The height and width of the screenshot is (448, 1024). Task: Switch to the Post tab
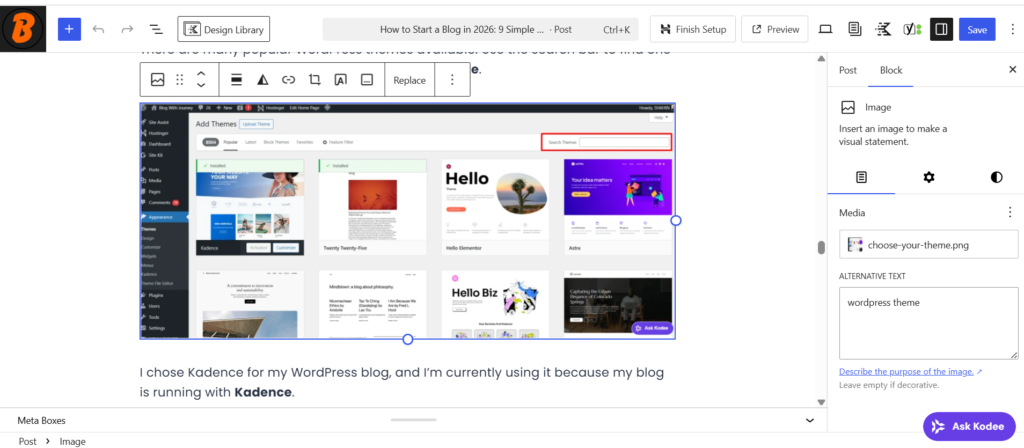[x=848, y=70]
